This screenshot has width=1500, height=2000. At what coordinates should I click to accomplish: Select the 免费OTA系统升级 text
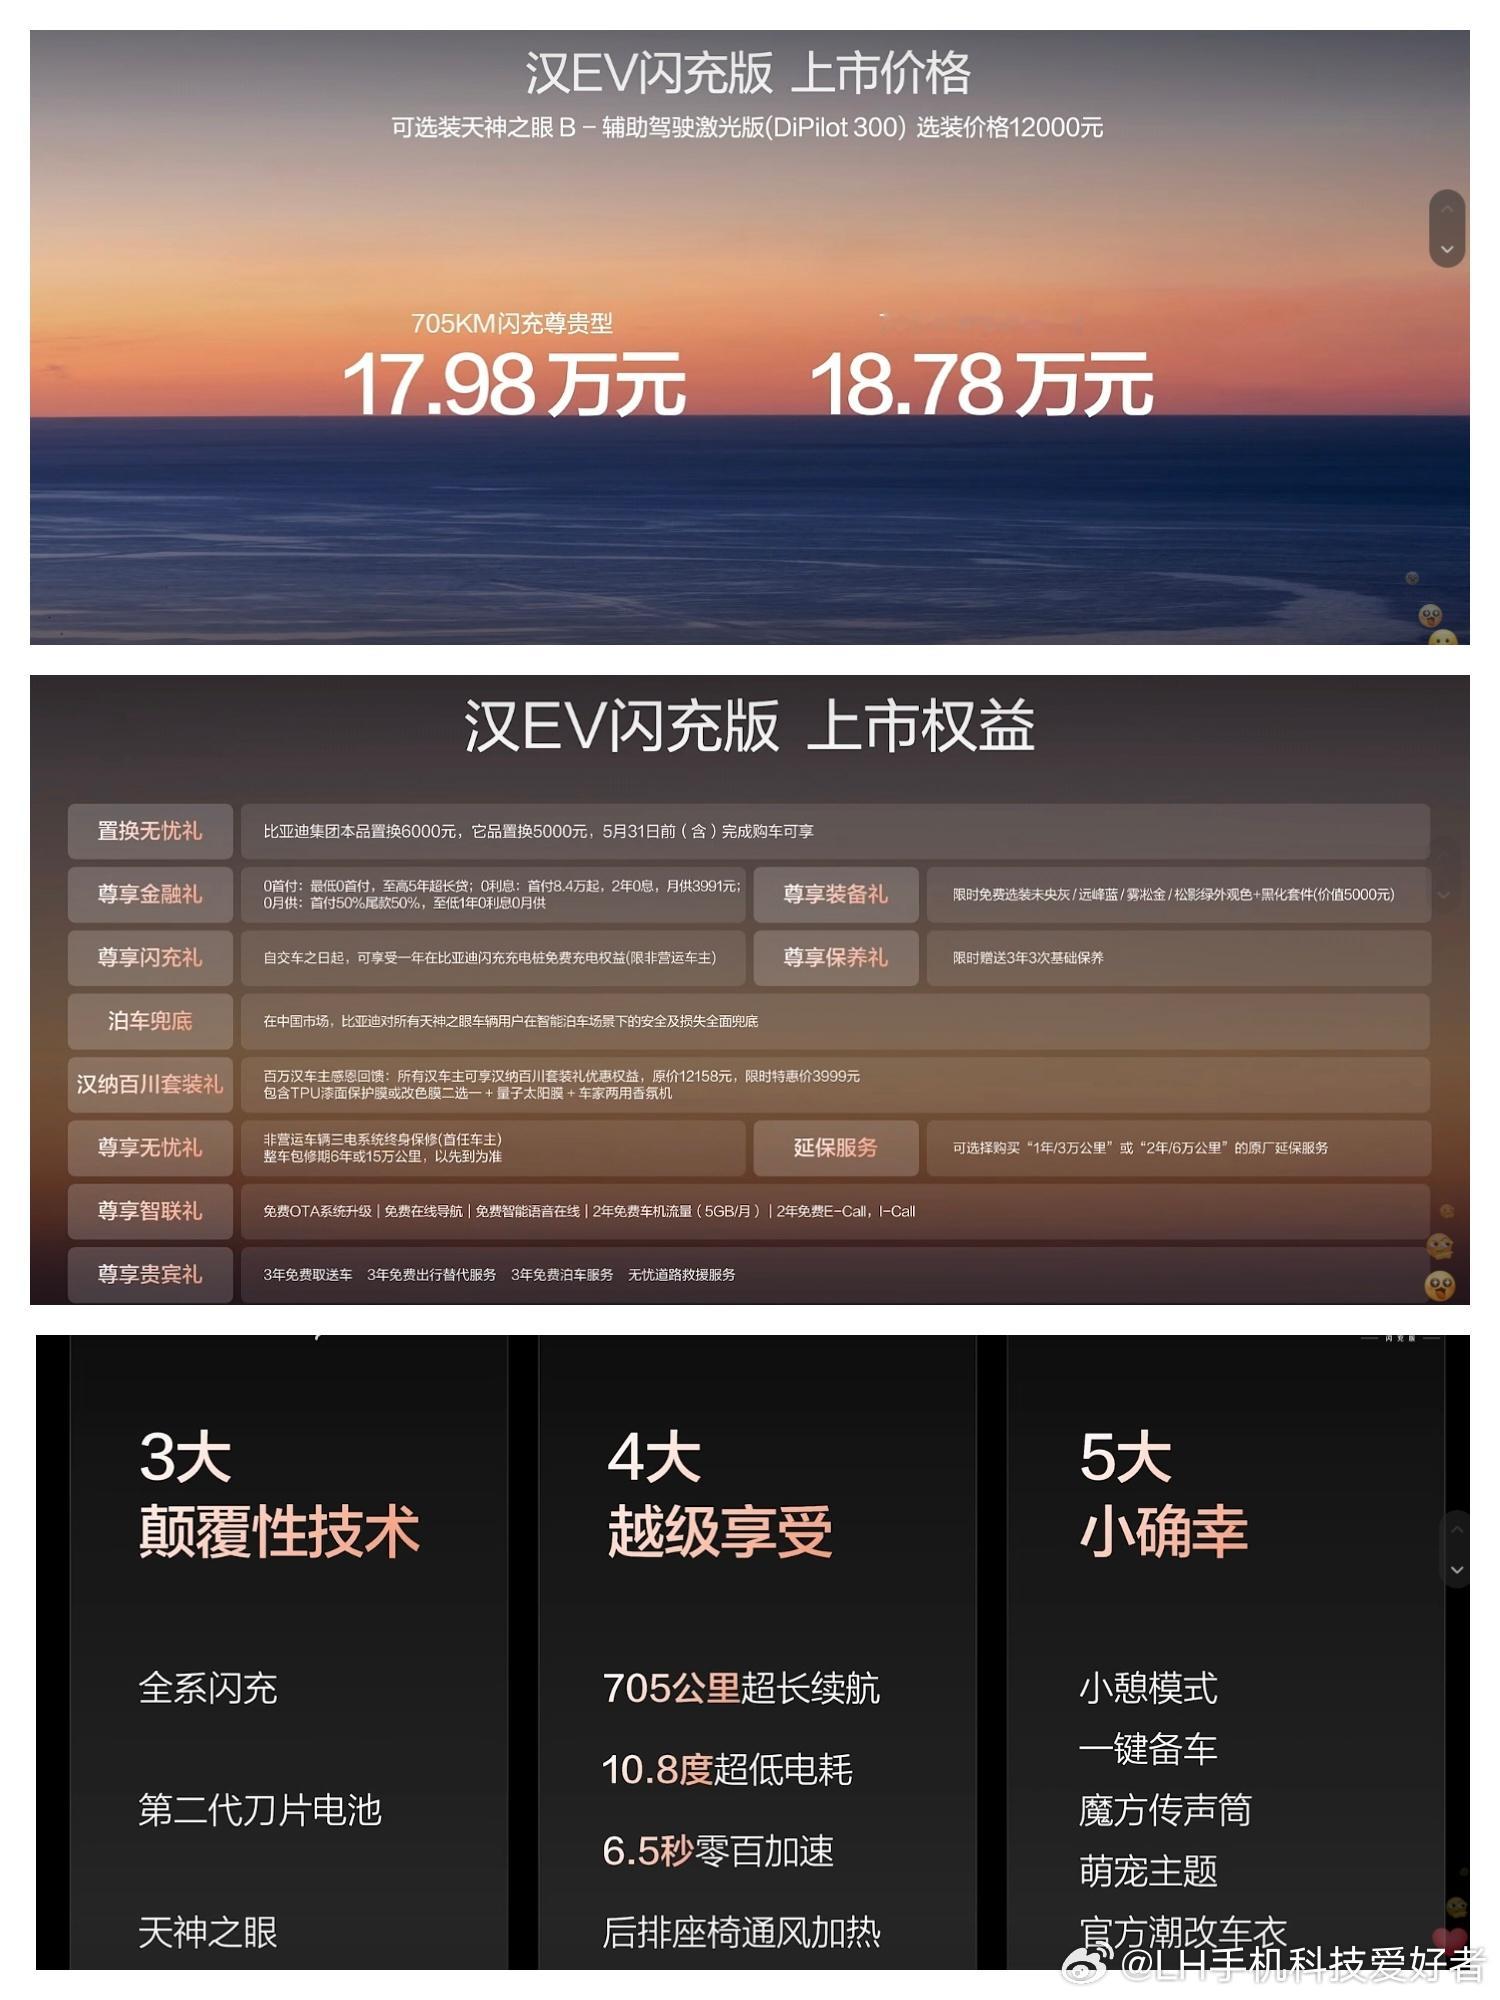[589, 1211]
